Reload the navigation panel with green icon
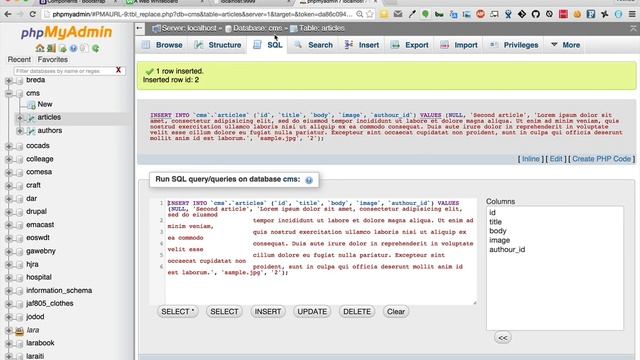The height and width of the screenshot is (360, 640). pos(96,48)
